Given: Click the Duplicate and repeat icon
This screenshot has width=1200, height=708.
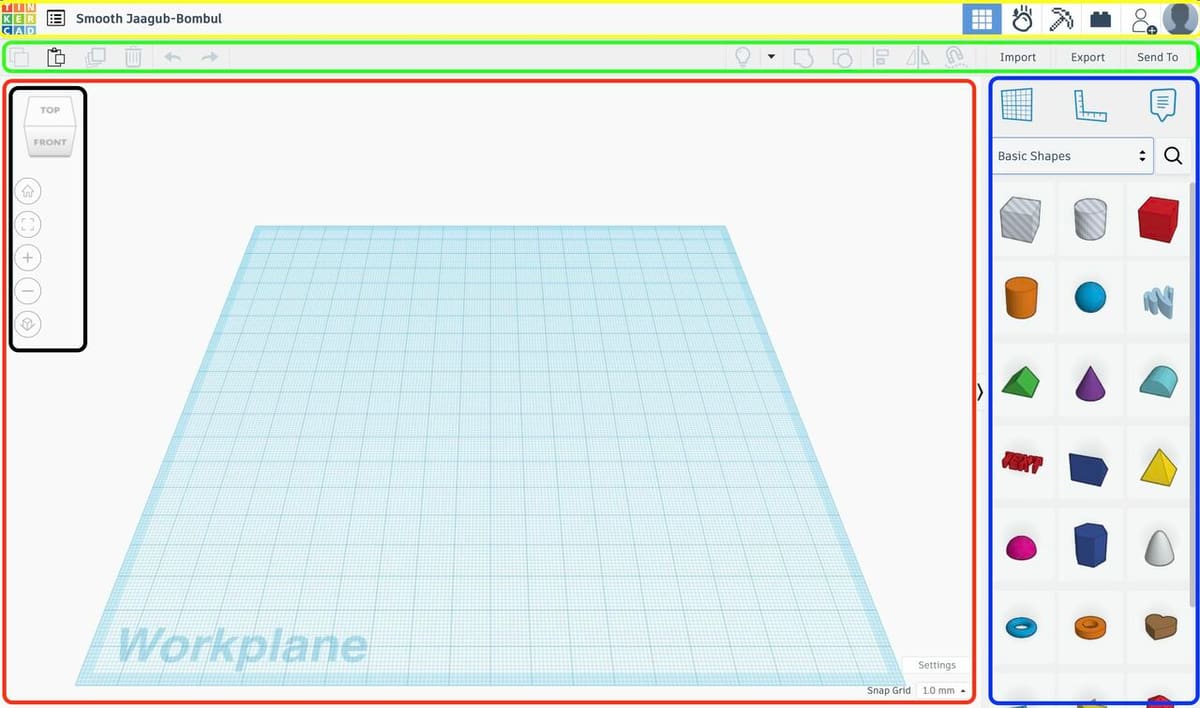Looking at the screenshot, I should tap(95, 57).
